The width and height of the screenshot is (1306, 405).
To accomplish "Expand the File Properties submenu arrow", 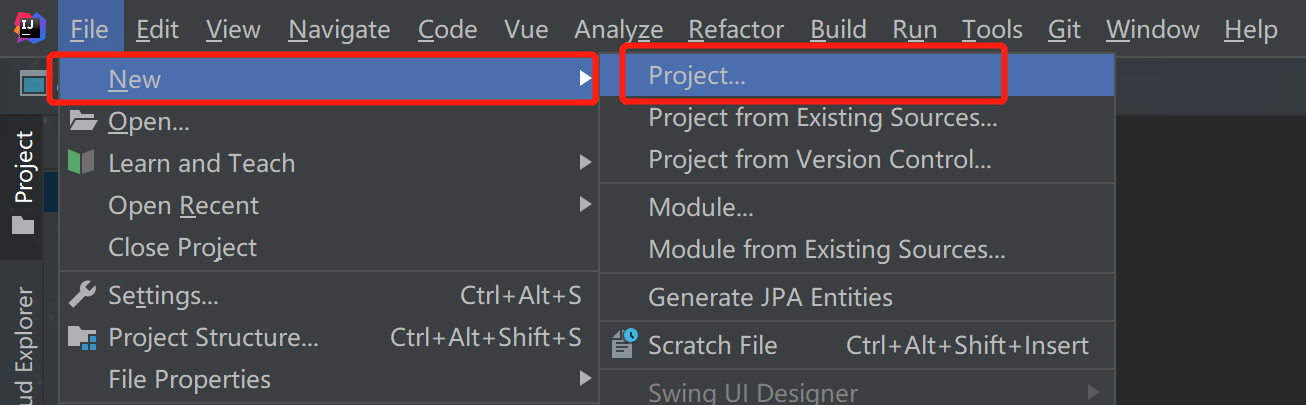I will point(585,379).
